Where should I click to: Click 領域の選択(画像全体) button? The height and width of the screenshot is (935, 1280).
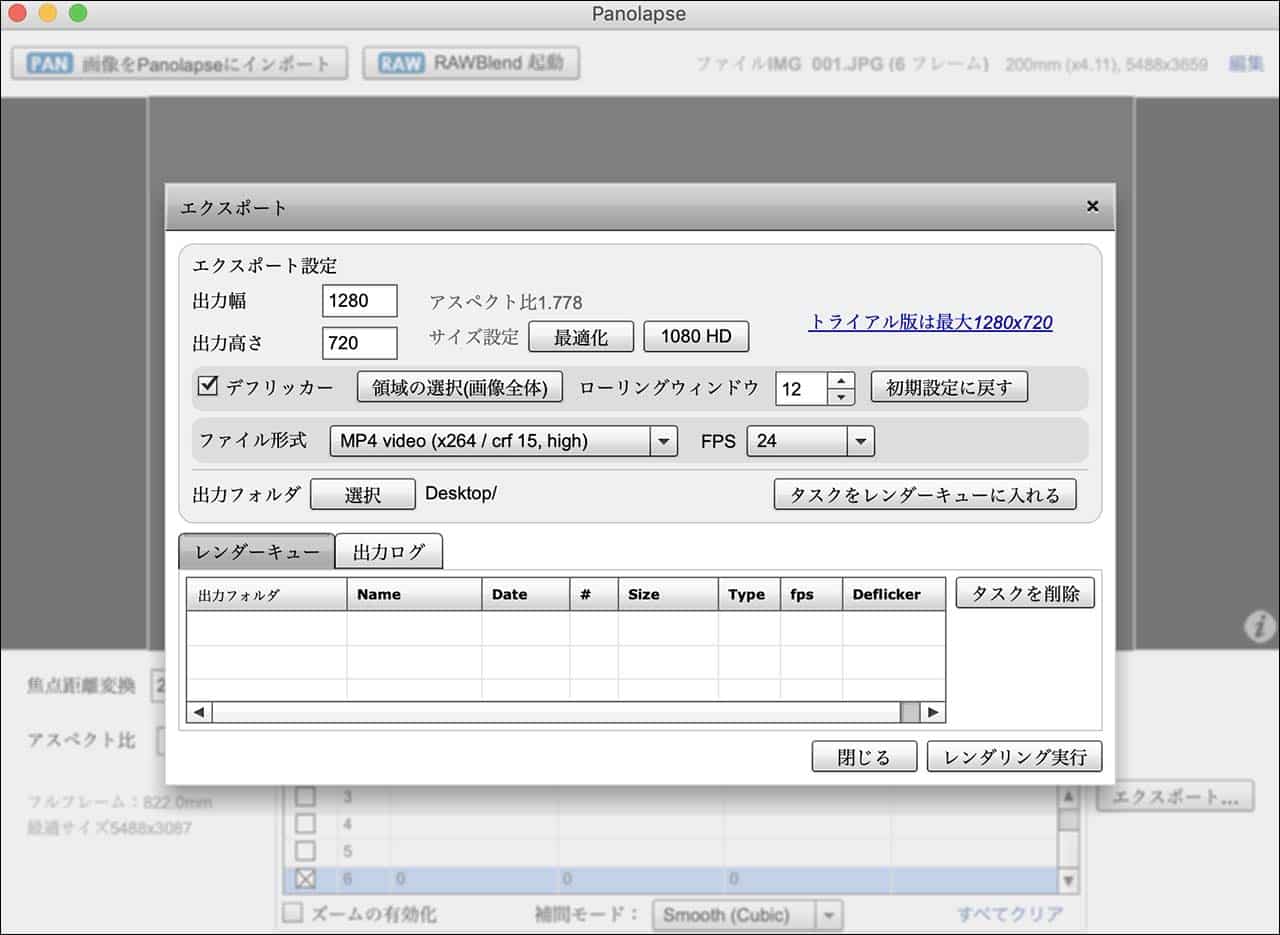(460, 387)
